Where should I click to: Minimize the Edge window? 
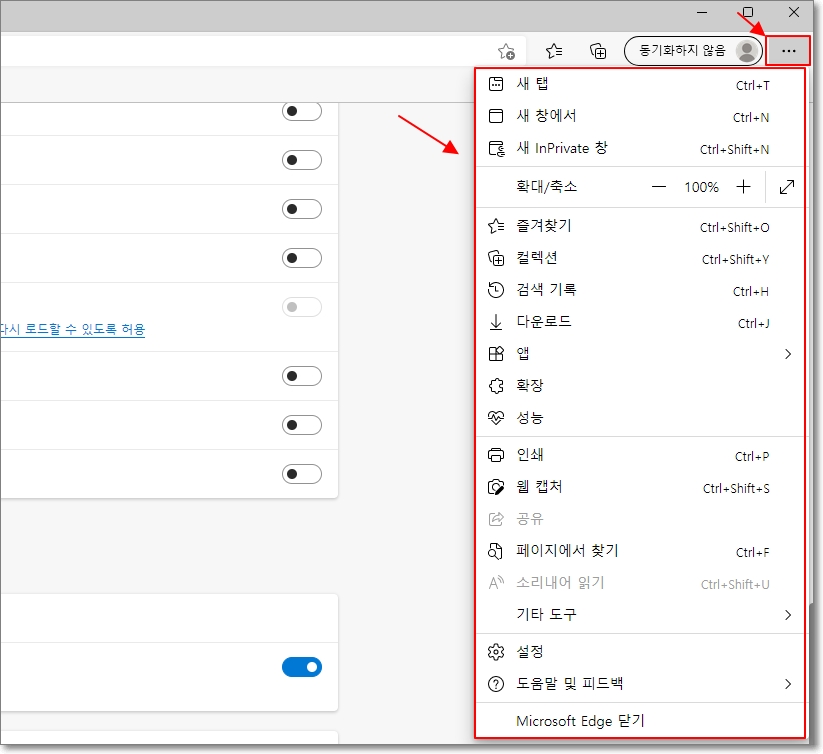pos(702,12)
